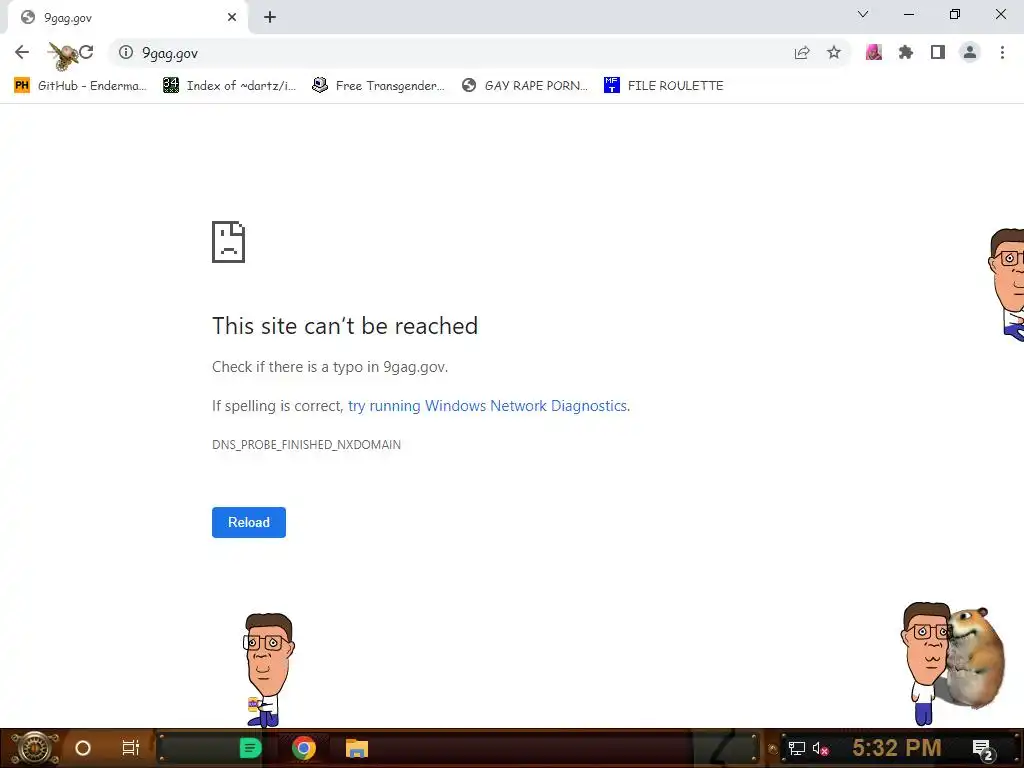This screenshot has width=1024, height=768.
Task: Open the pink extension icon
Action: point(874,52)
